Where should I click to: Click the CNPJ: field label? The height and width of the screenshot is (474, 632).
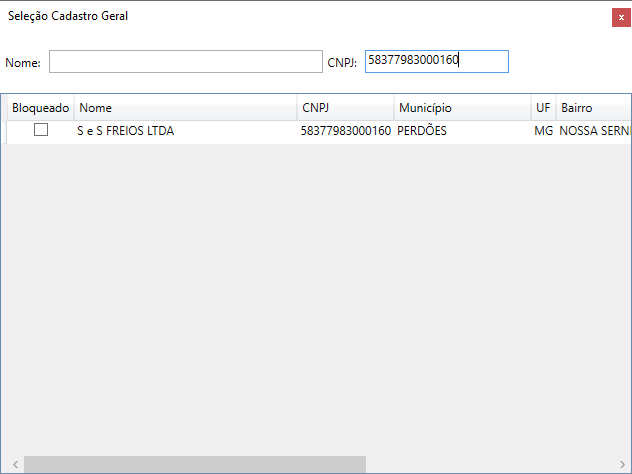pos(342,63)
